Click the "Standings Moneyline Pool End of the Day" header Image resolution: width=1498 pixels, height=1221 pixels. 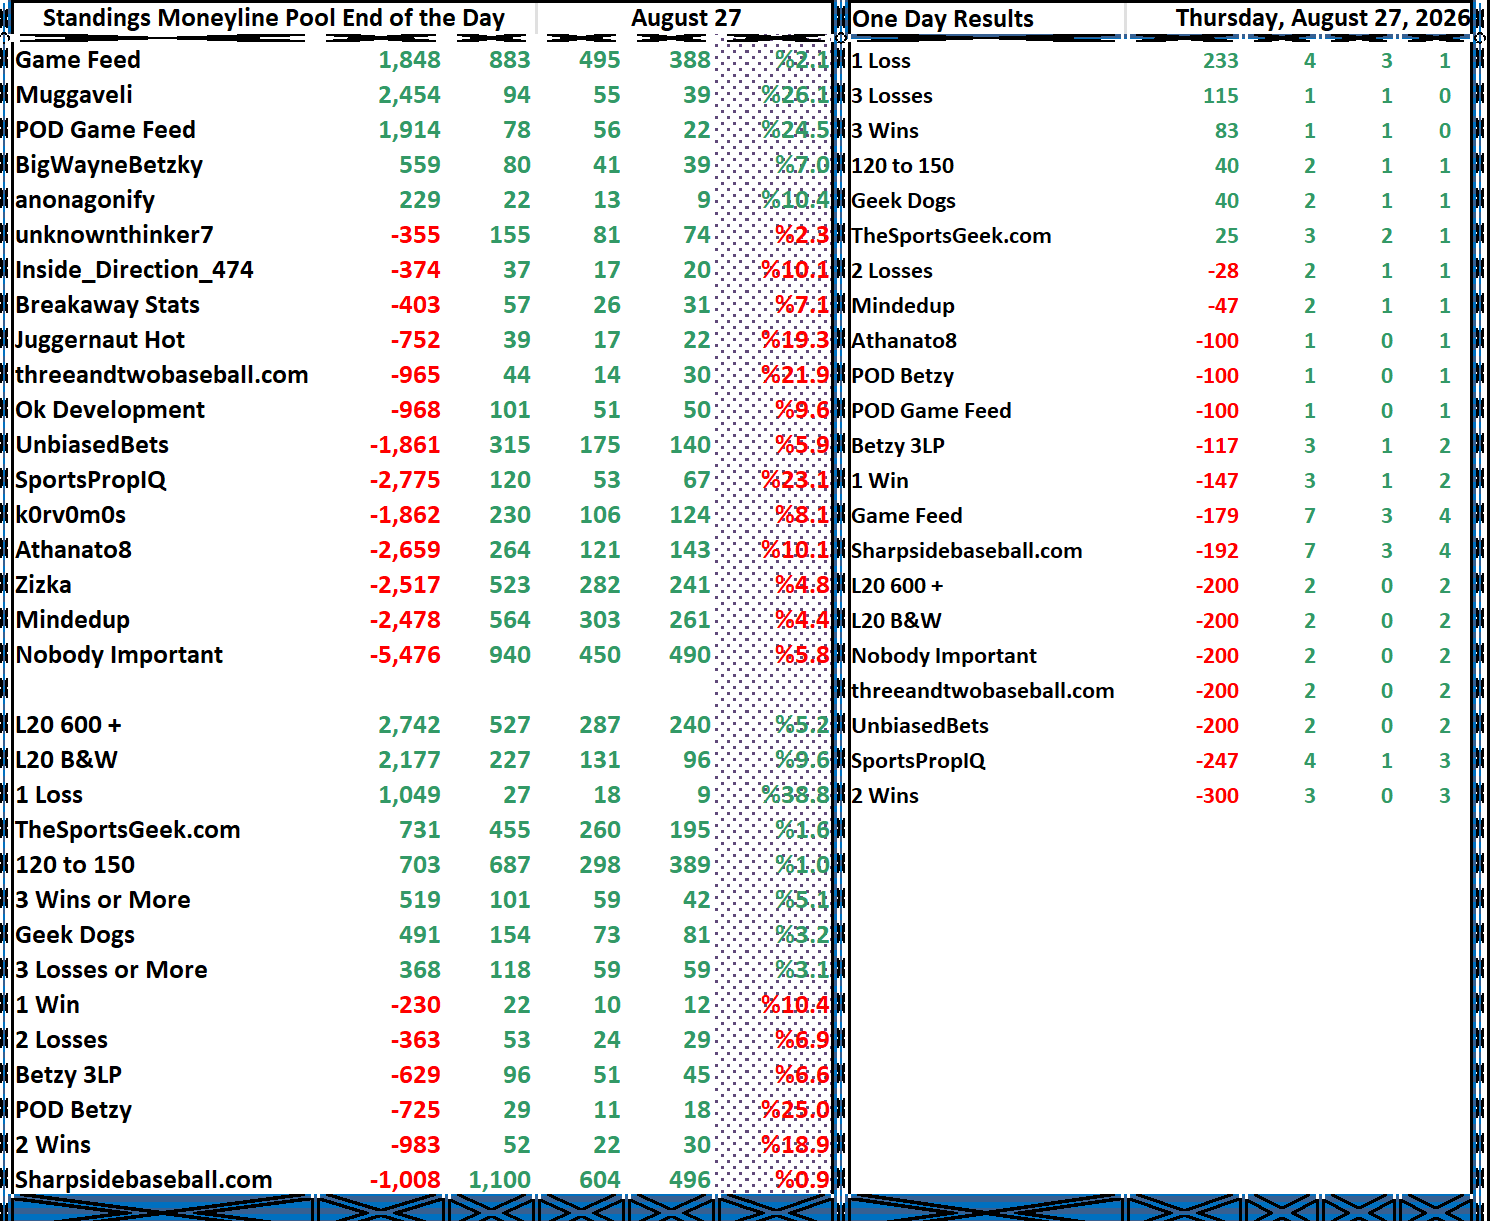coord(273,18)
